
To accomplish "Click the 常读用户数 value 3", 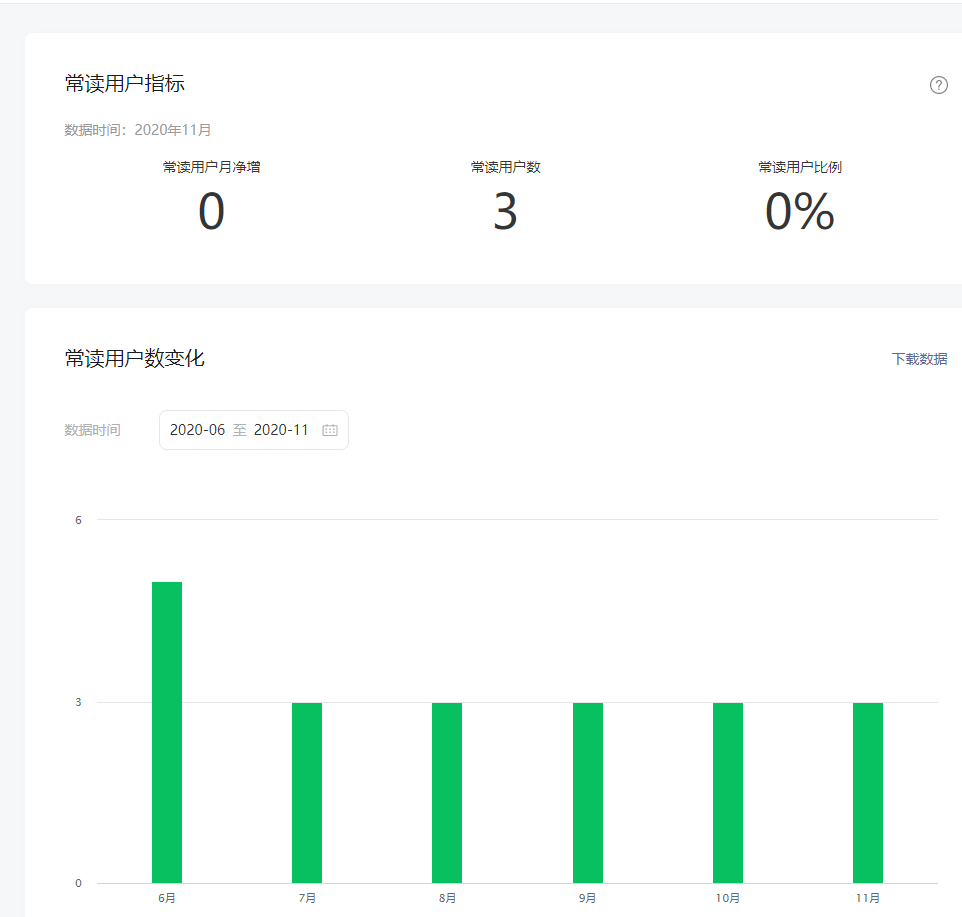I will pyautogui.click(x=506, y=211).
